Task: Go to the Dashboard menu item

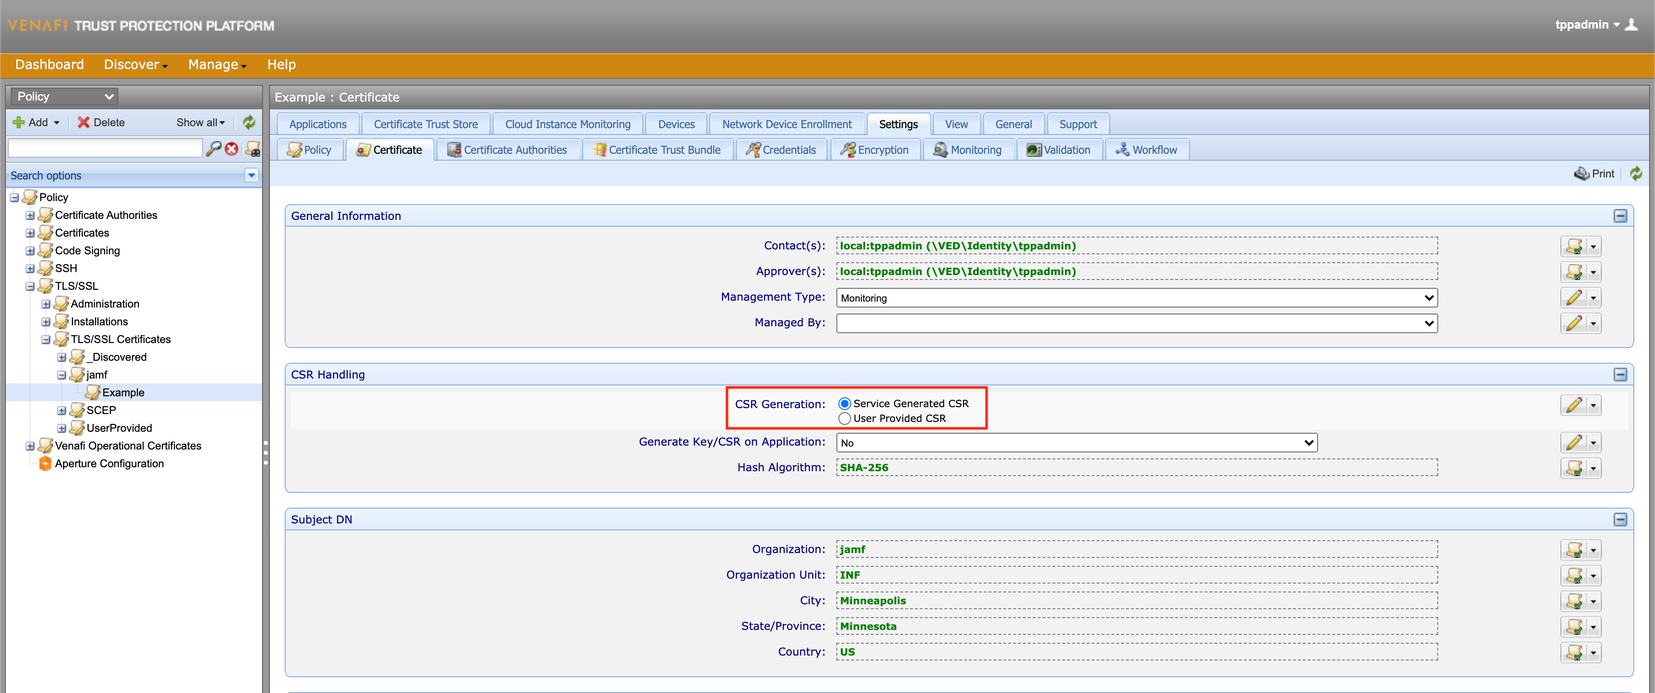Action: pos(49,65)
